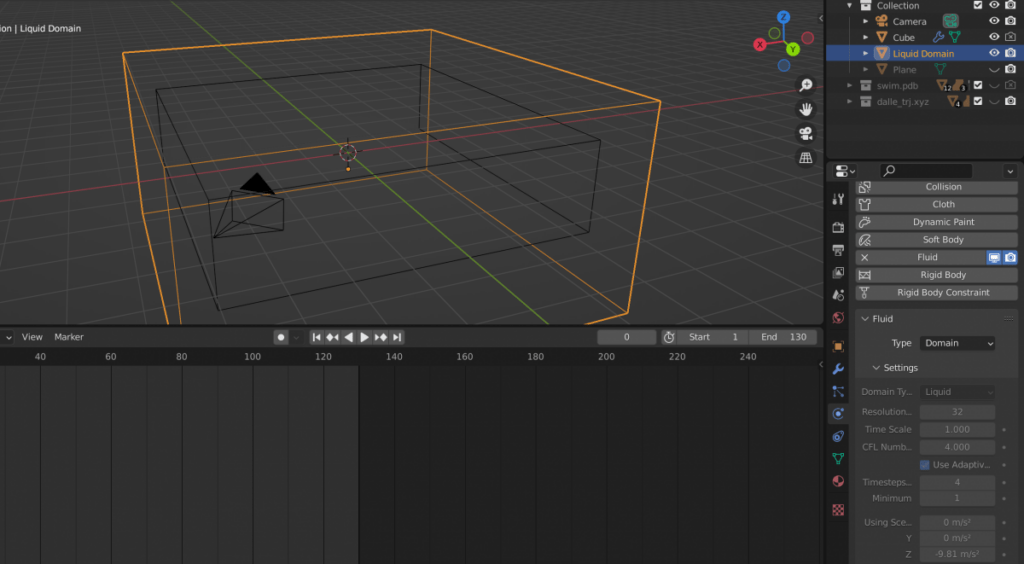Open the Modifiers wrench tab
1024x564 pixels.
839,369
